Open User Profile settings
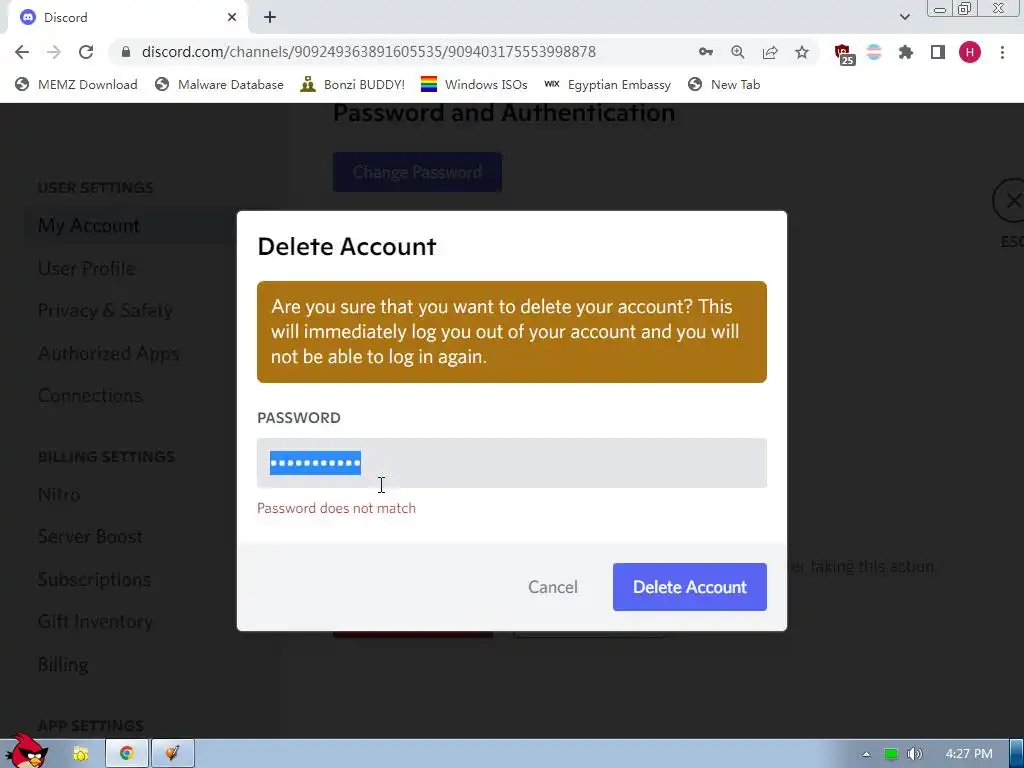 click(86, 268)
